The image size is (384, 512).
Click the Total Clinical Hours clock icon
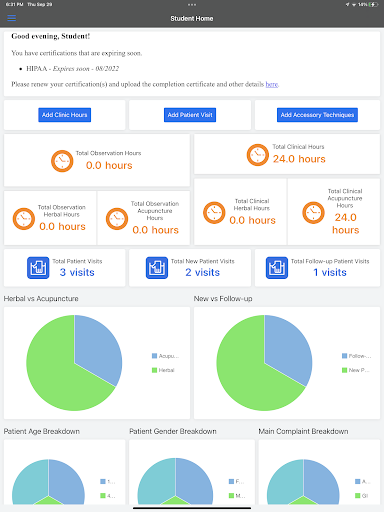tap(258, 155)
